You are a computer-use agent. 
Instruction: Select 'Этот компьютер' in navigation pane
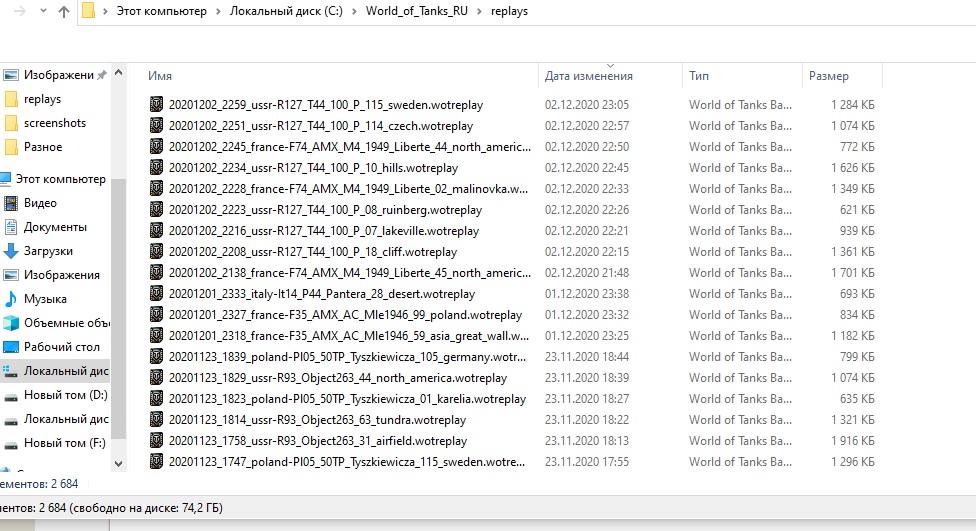pos(60,179)
